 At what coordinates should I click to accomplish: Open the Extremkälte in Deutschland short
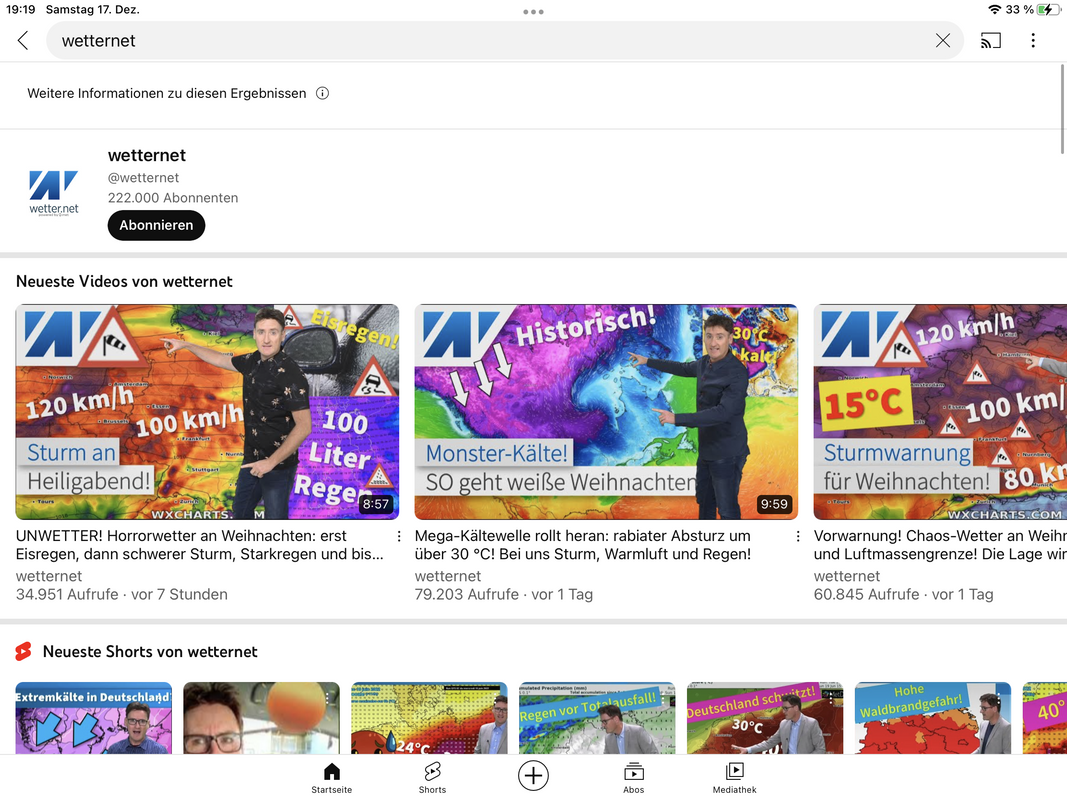[x=94, y=718]
